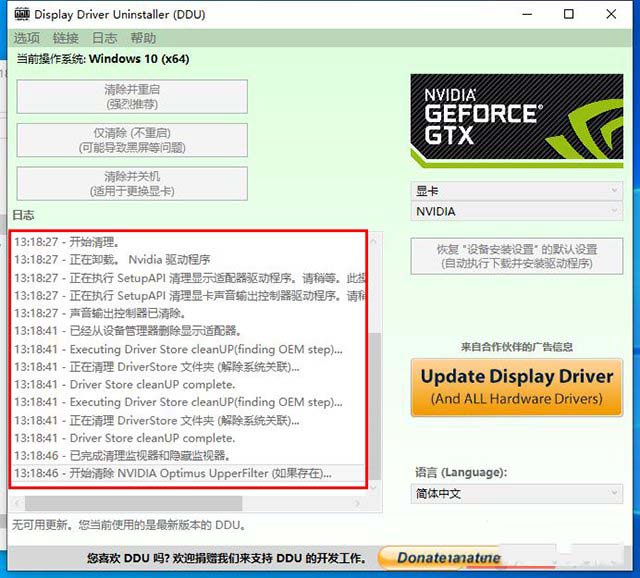Open the 简体中文 language dropdown
This screenshot has height=578, width=640.
[517, 494]
